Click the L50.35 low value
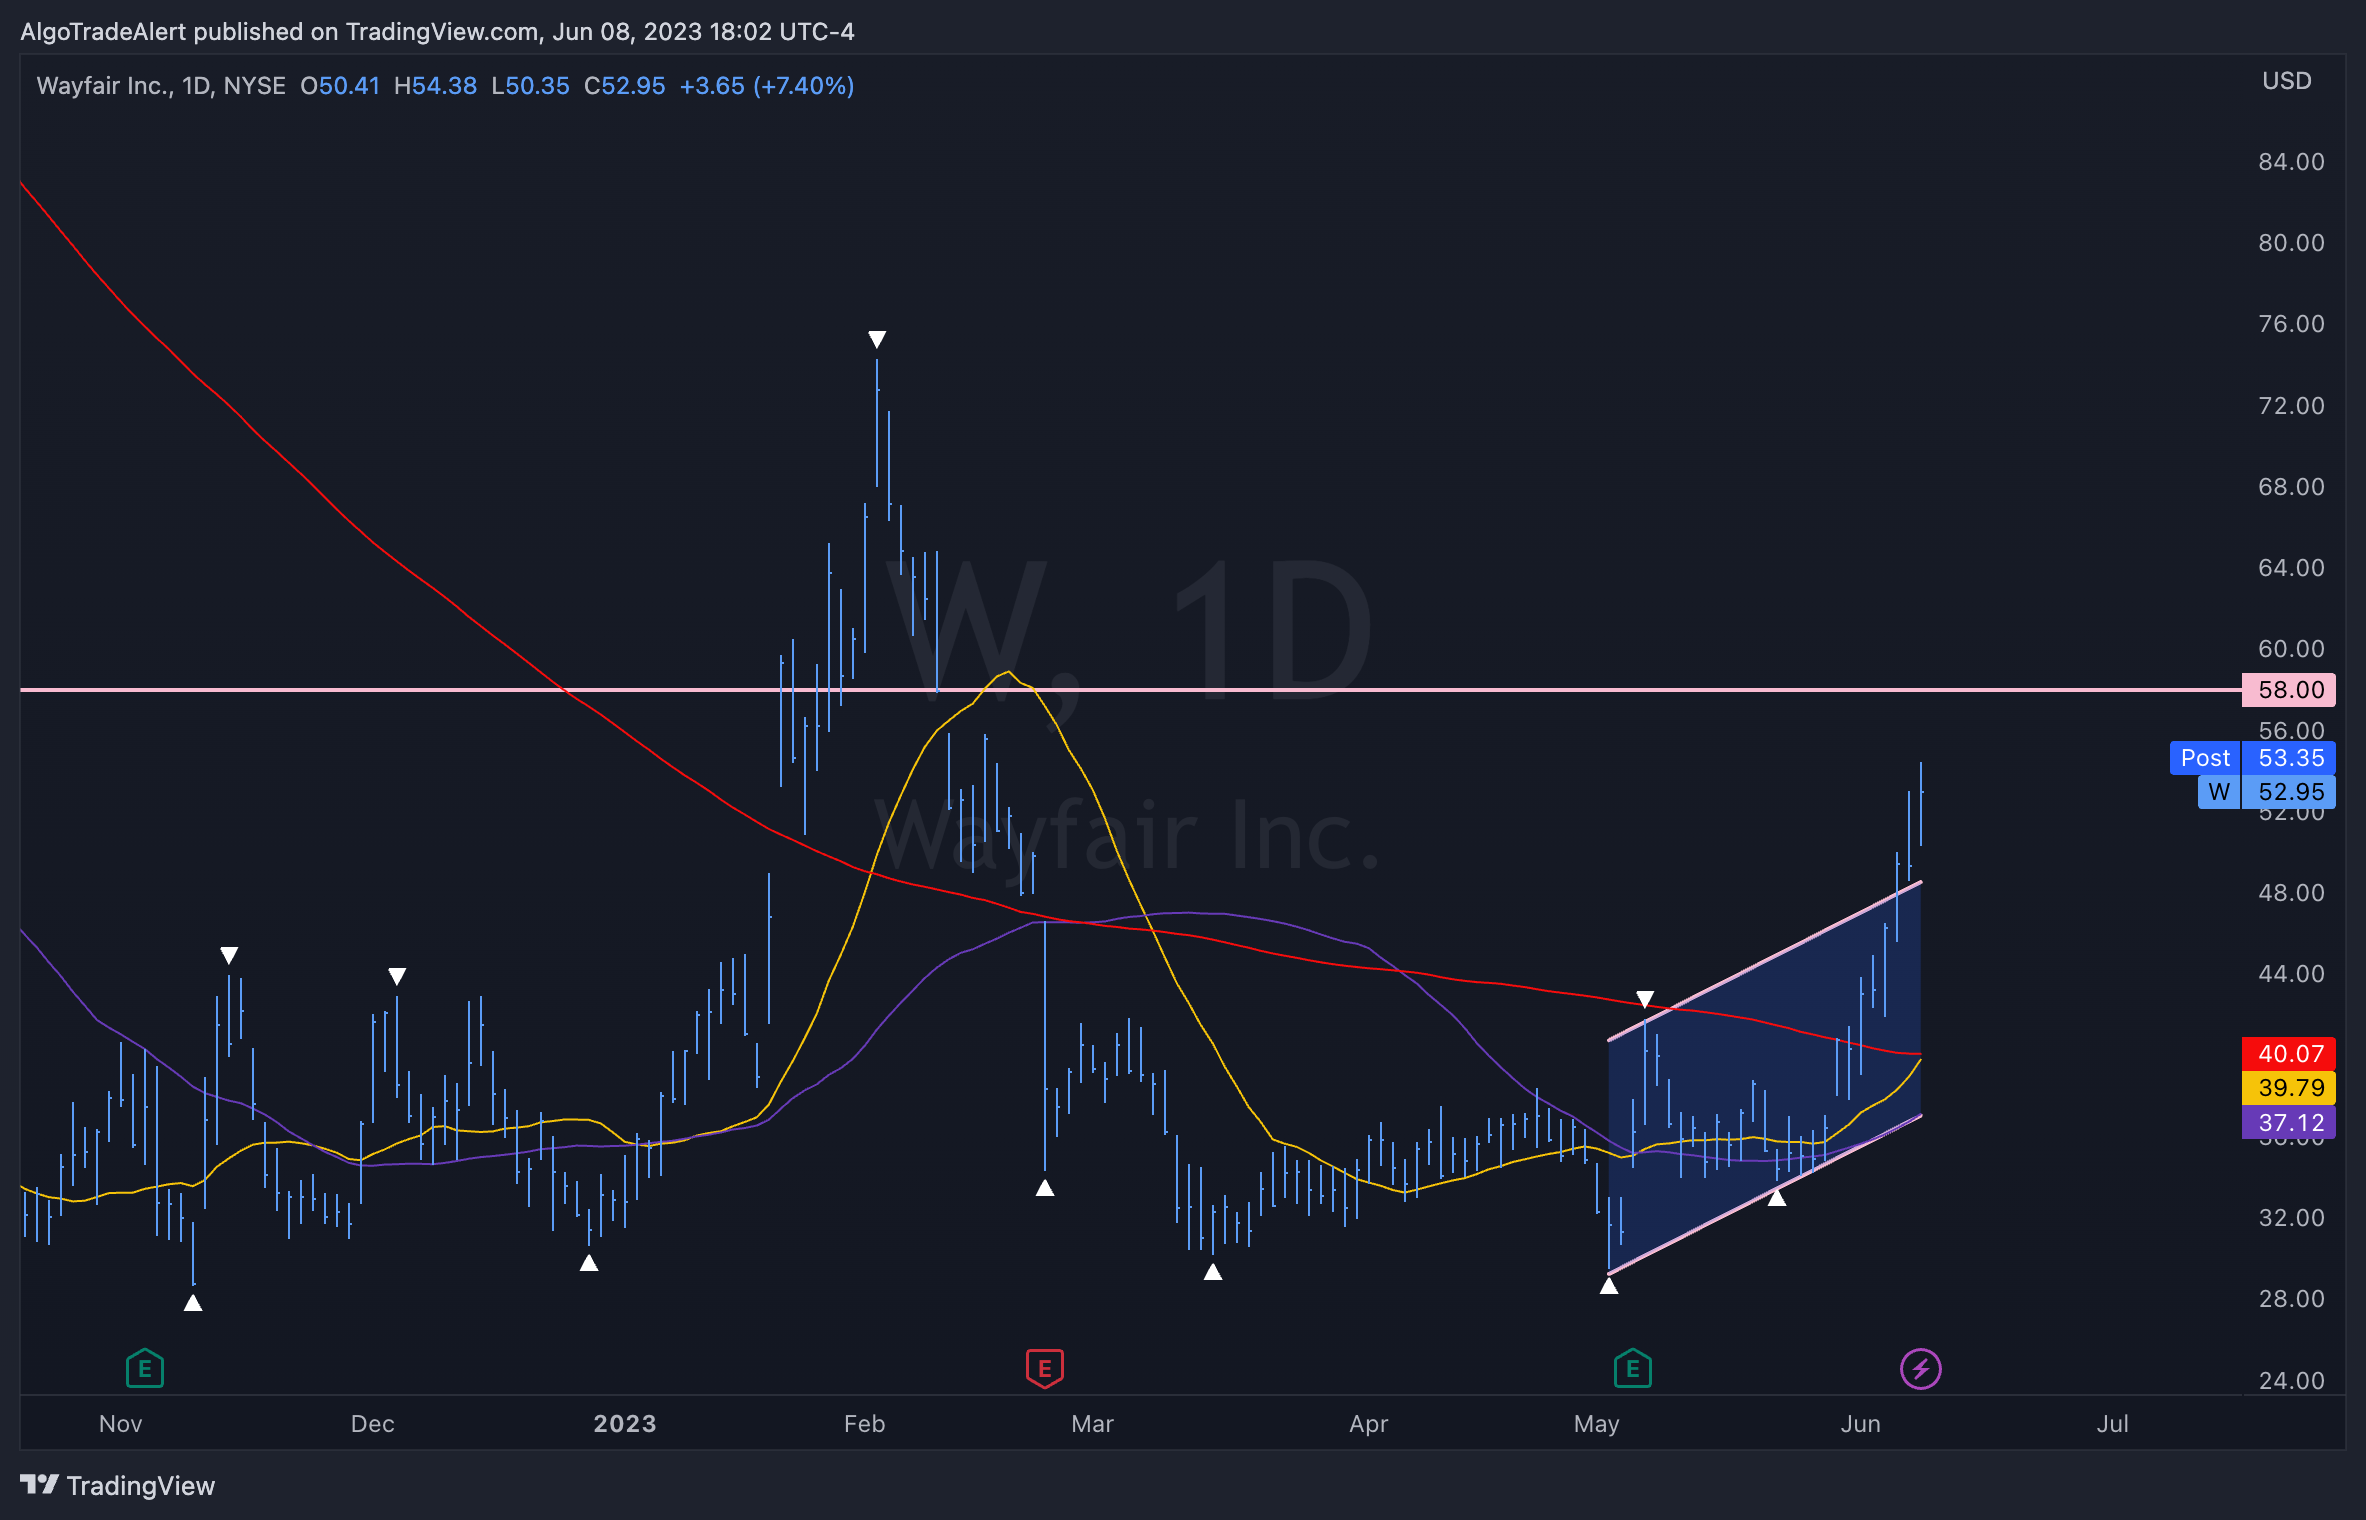 coord(530,86)
